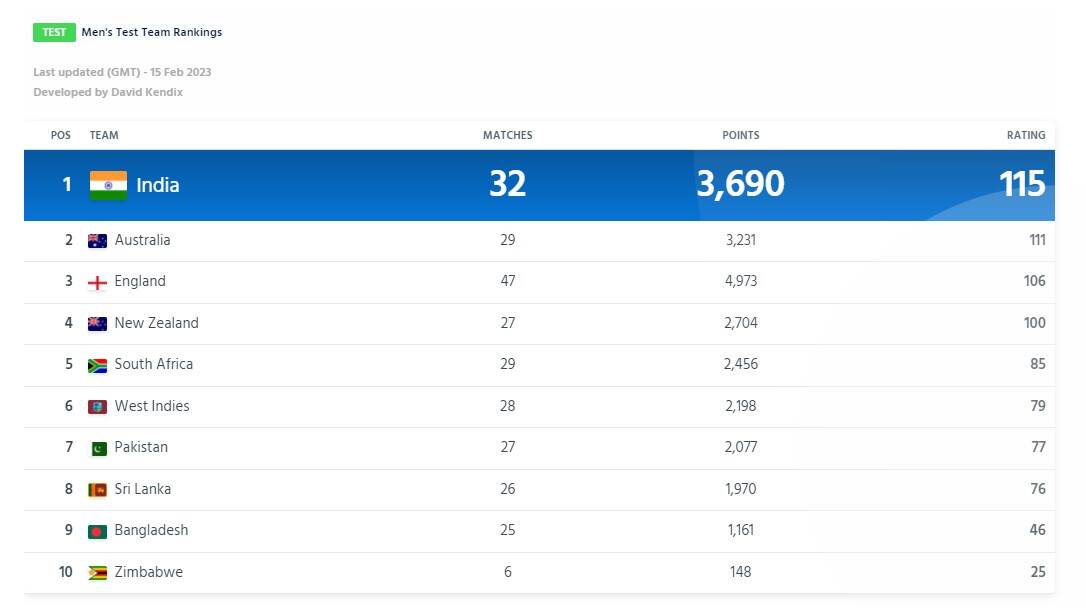Click West Indies' matches value 28
This screenshot has height=612, width=1086.
(508, 406)
